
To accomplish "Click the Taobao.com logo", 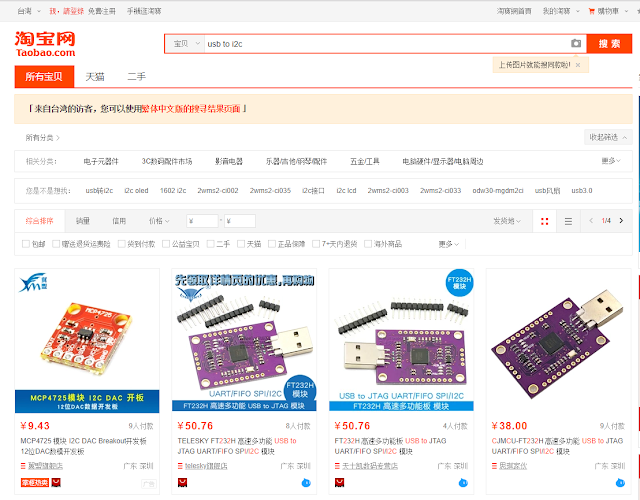I will click(x=45, y=44).
